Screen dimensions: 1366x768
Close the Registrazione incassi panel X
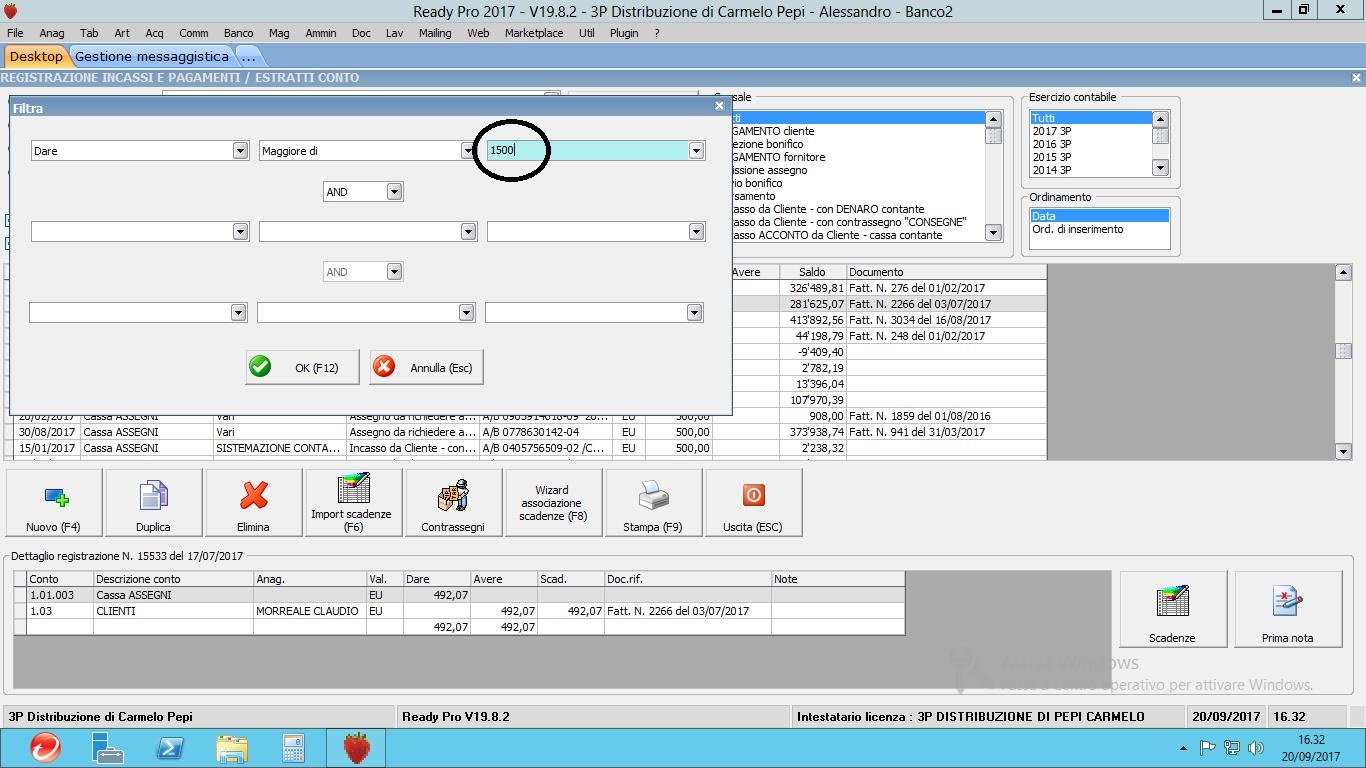(x=1356, y=77)
